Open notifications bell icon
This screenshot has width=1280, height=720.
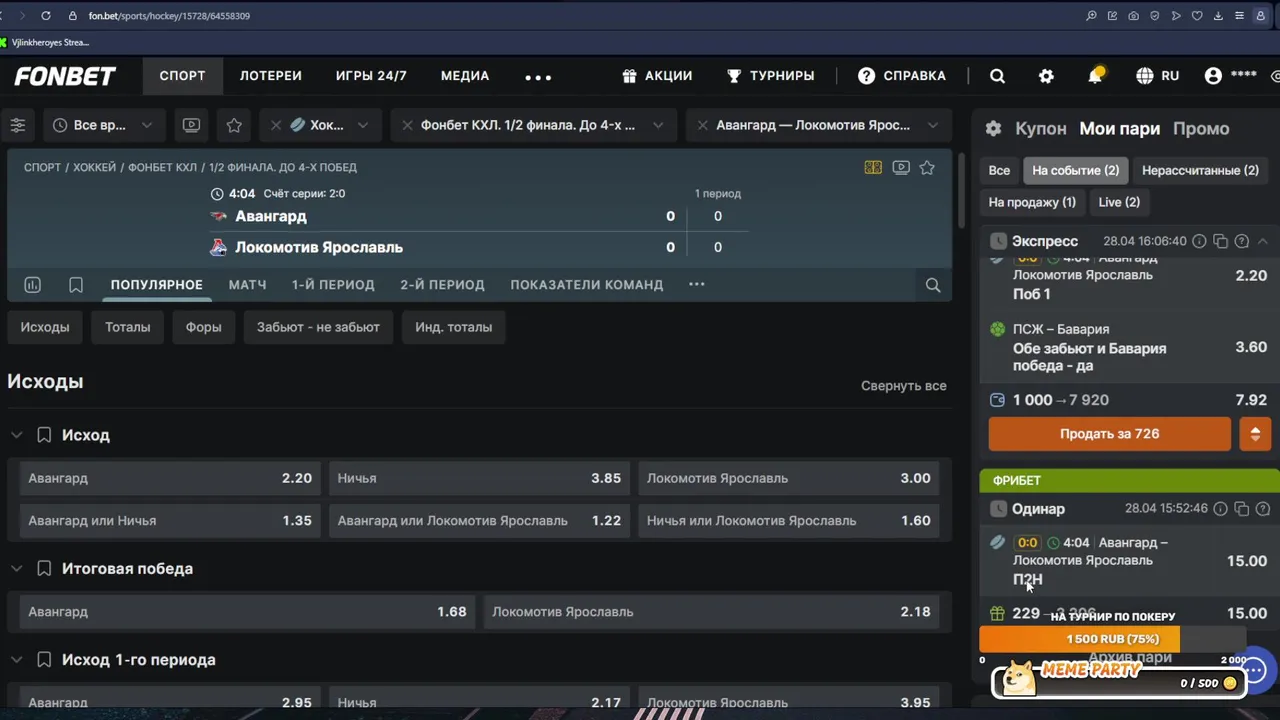[x=1096, y=76]
